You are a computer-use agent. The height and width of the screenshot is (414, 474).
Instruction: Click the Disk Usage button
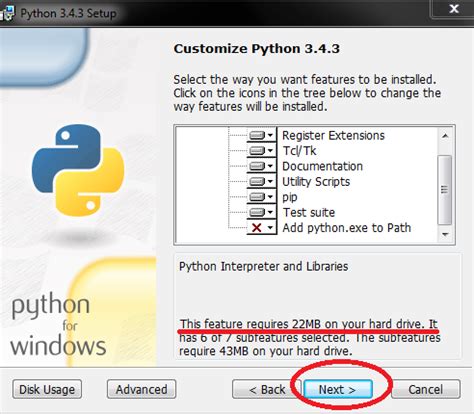tap(47, 389)
